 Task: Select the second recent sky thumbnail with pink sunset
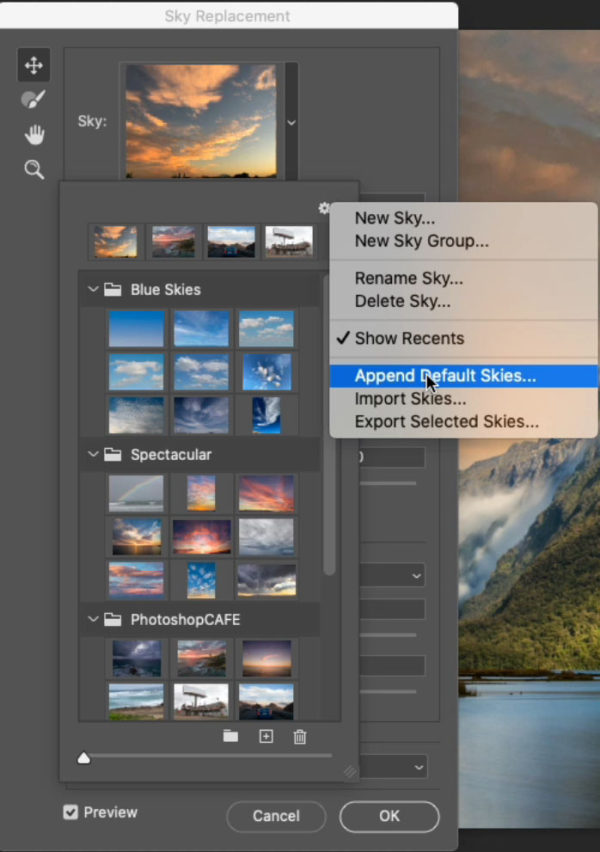173,242
